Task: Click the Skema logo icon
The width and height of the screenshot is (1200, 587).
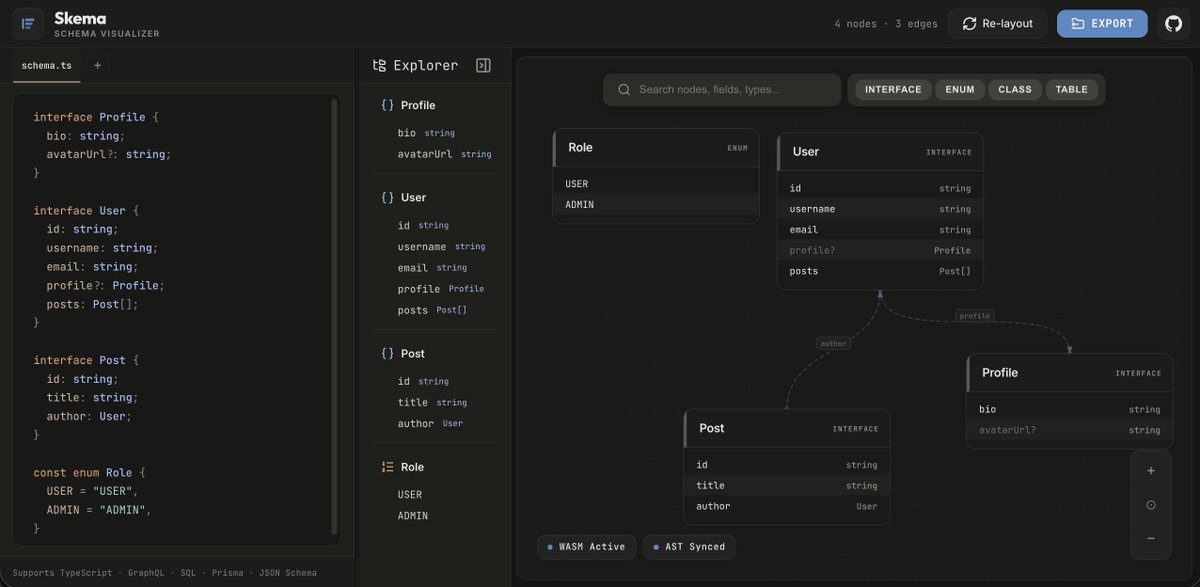Action: click(28, 23)
